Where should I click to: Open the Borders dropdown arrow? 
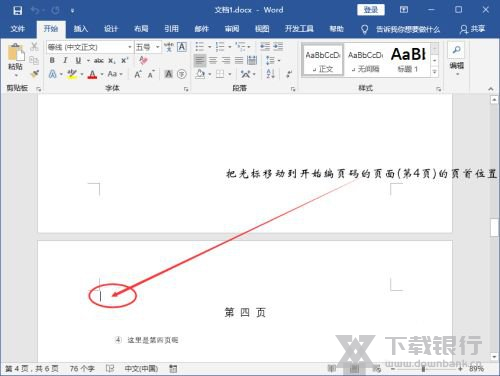coord(230,74)
